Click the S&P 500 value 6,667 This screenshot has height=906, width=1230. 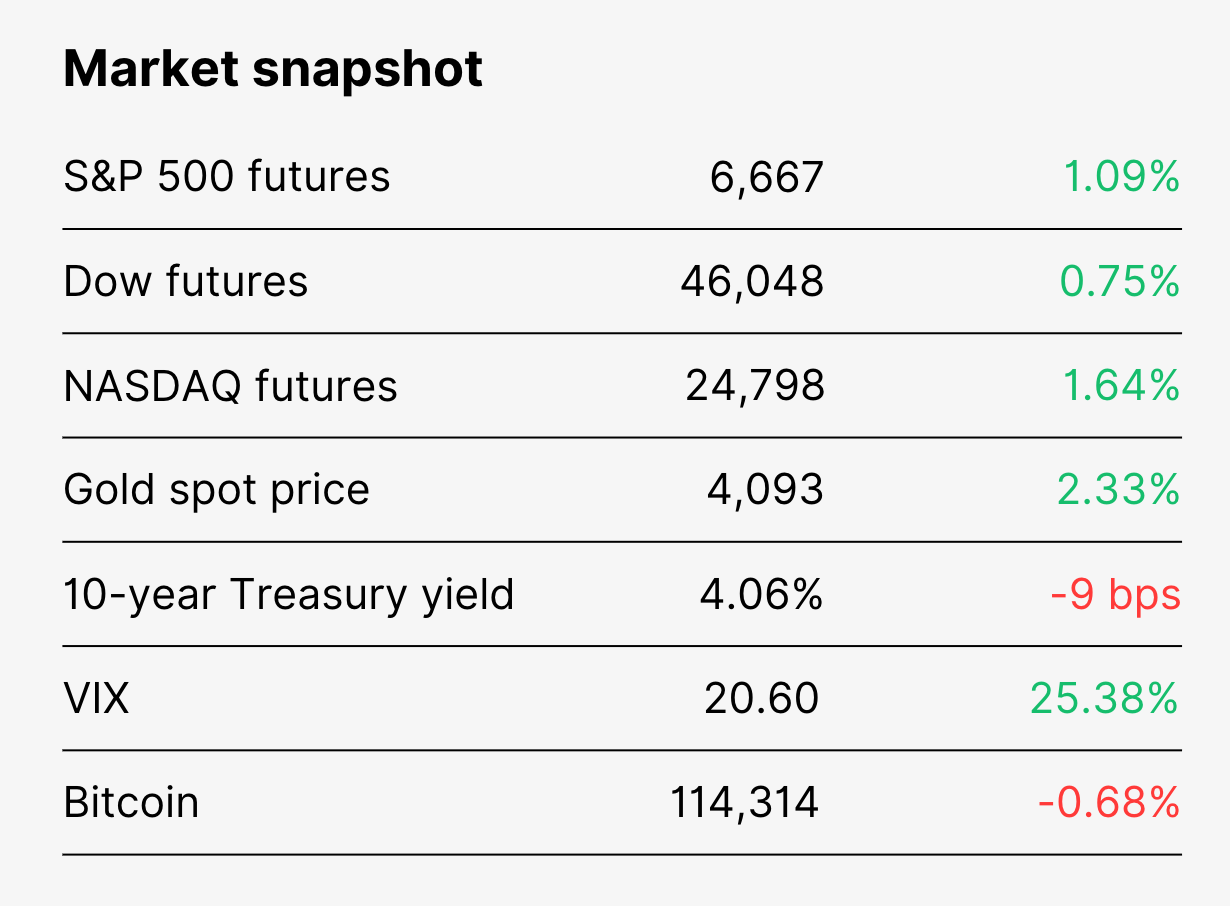pos(767,178)
